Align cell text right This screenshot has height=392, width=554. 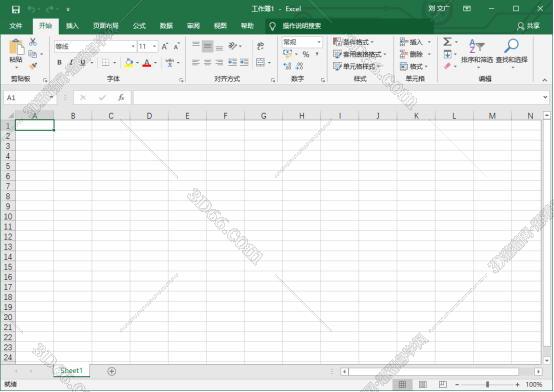point(219,63)
